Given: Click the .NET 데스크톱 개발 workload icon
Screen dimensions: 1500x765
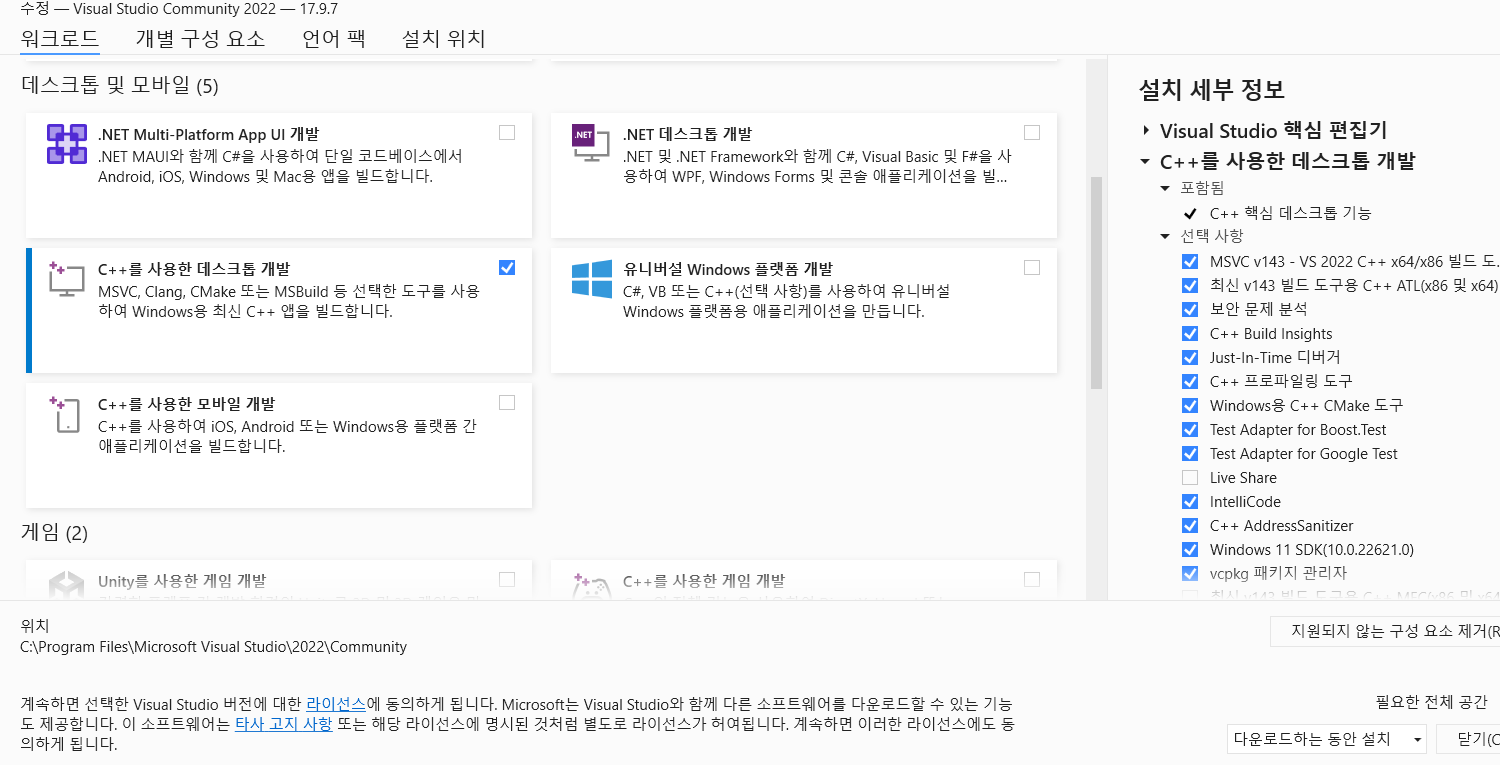Looking at the screenshot, I should click(x=589, y=144).
